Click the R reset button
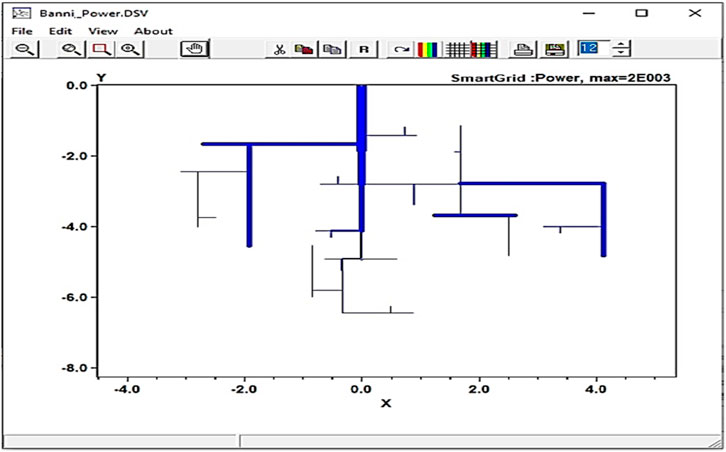This screenshot has height=452, width=726. click(x=364, y=49)
